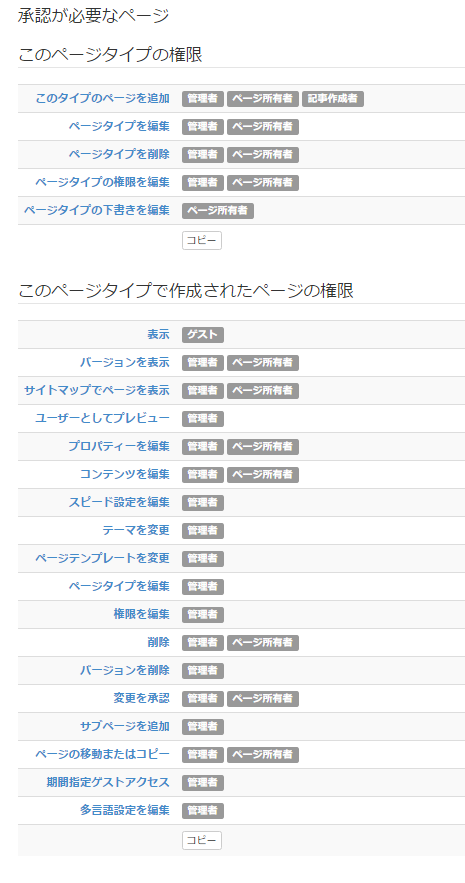Open the '多言語設定を編集' permission link
This screenshot has height=883, width=465.
click(x=124, y=811)
